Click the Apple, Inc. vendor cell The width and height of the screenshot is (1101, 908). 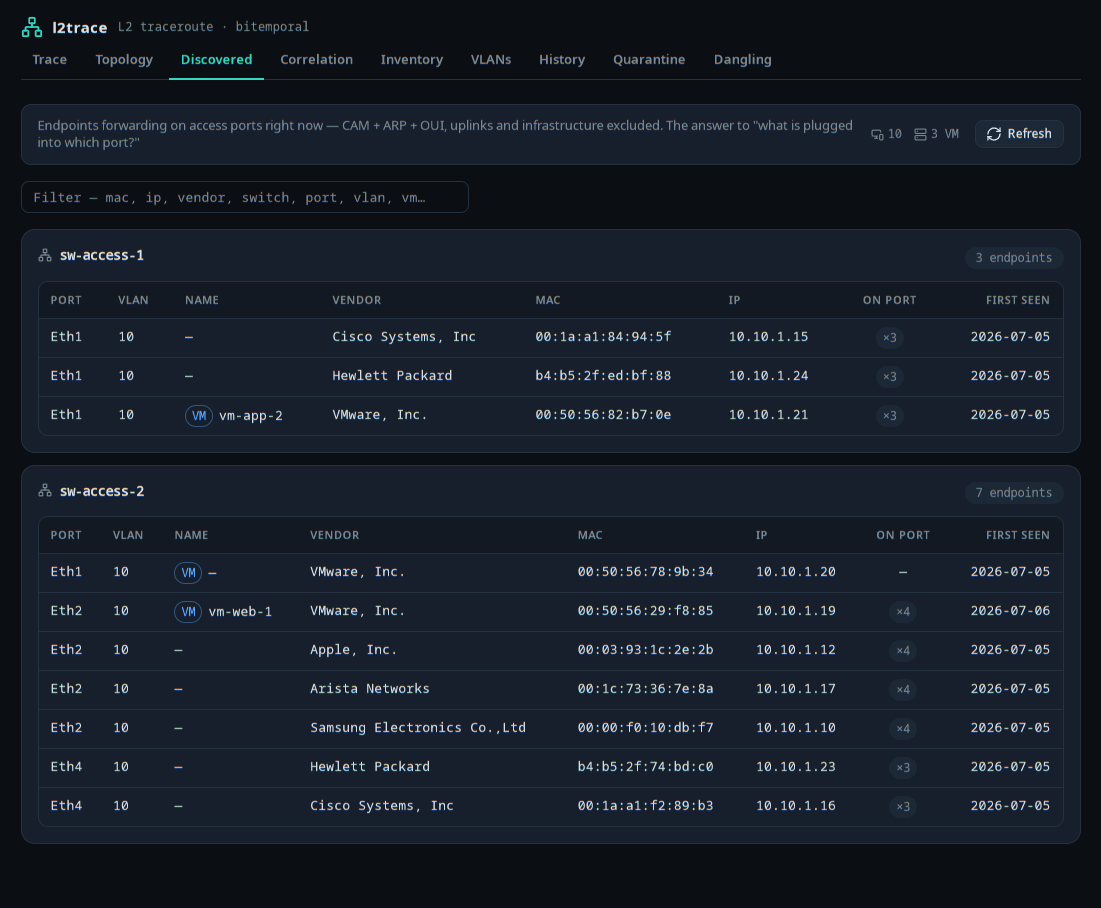(x=354, y=650)
